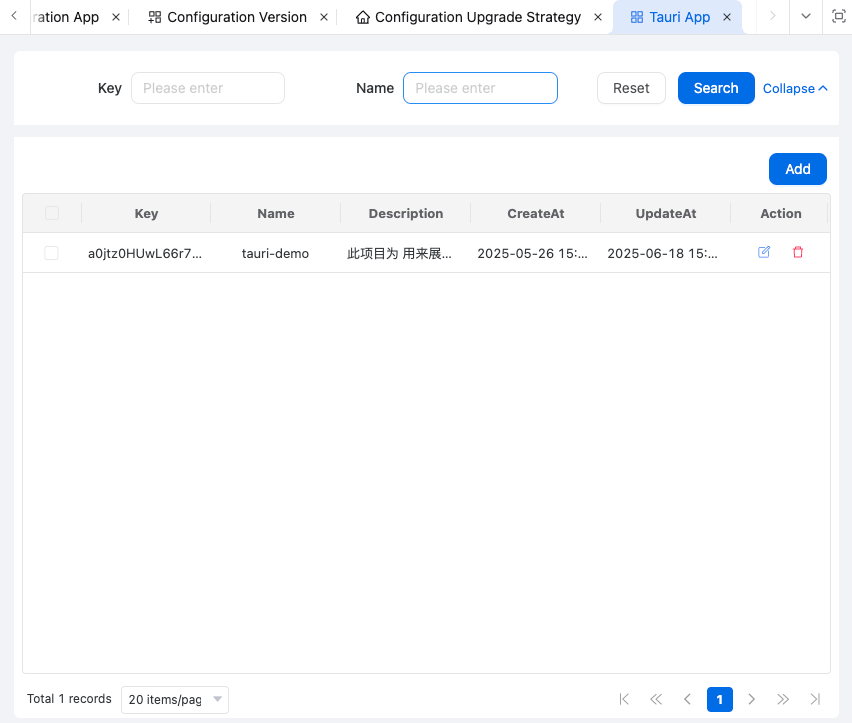The image size is (852, 723).
Task: Jump to the last page in pagination
Action: [x=815, y=699]
